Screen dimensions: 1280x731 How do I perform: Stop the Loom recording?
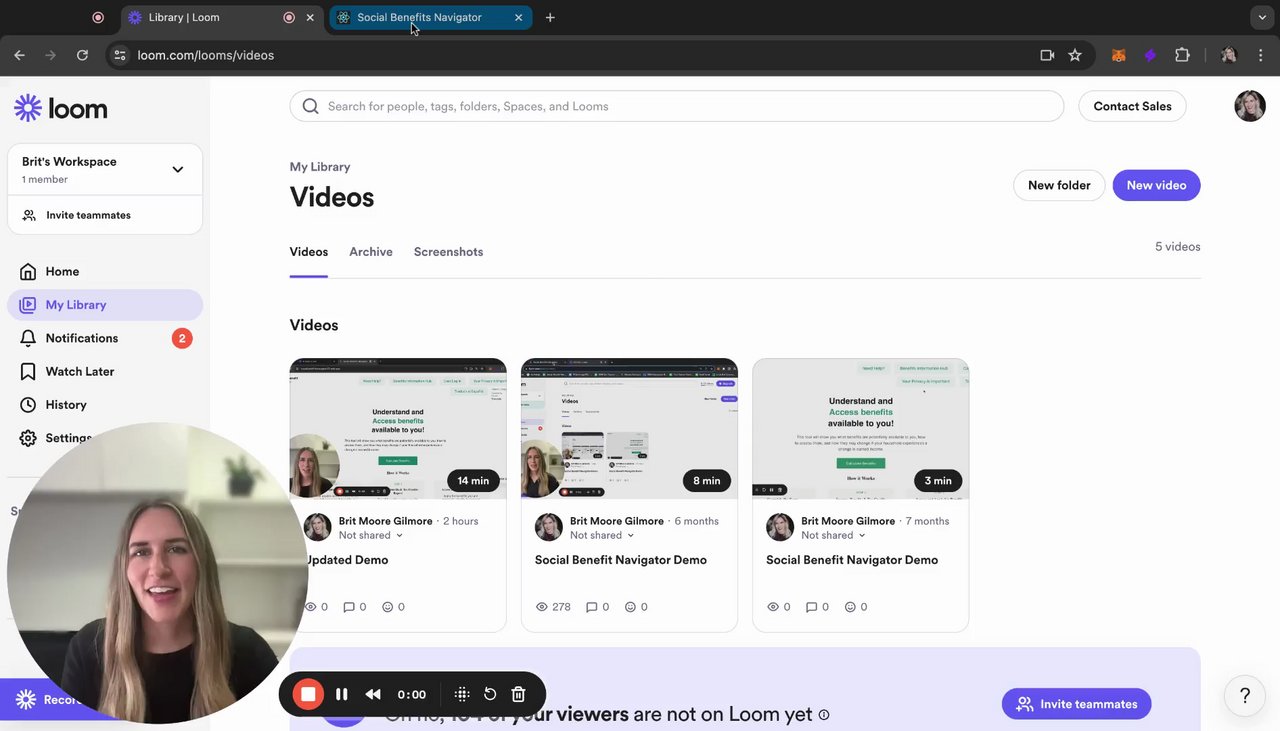(308, 694)
